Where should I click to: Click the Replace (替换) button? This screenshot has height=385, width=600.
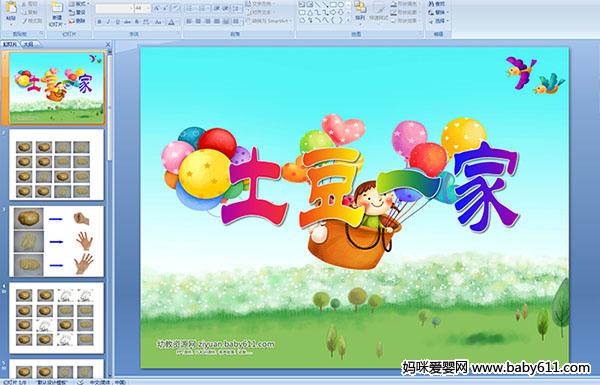coord(437,13)
